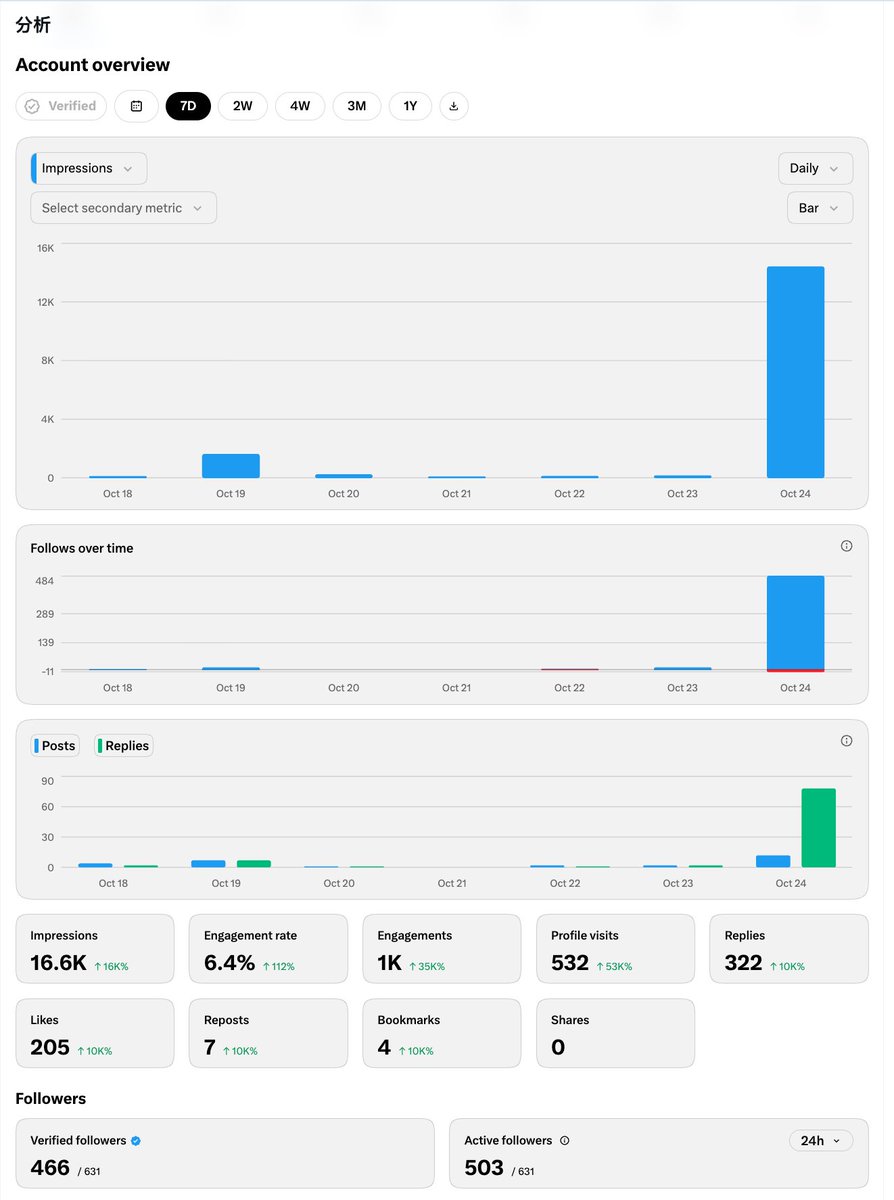Click the Oct 24 green replies bar

tap(819, 828)
